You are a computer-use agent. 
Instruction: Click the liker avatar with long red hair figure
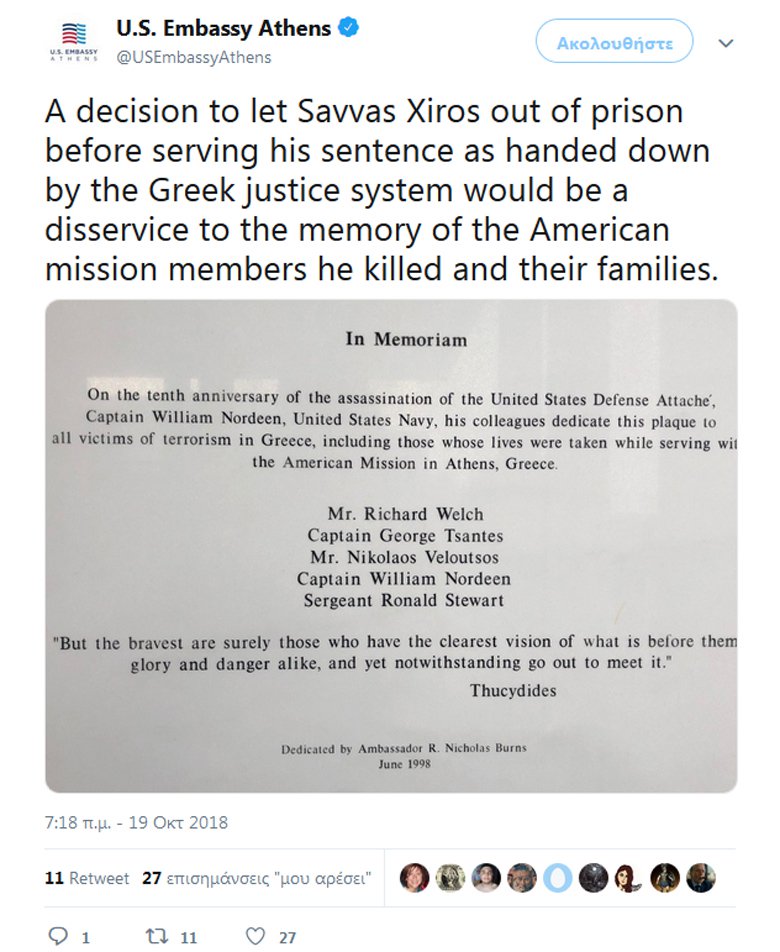[x=629, y=878]
